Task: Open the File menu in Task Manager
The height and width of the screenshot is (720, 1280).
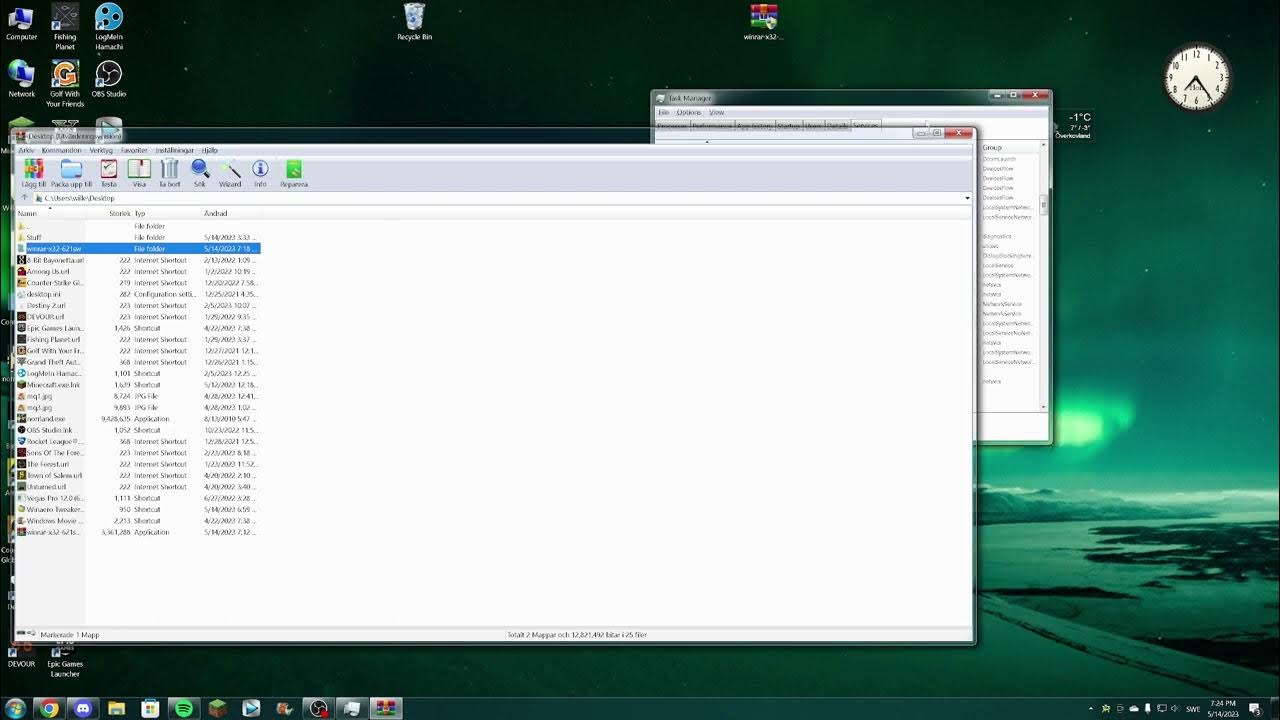Action: click(x=663, y=112)
